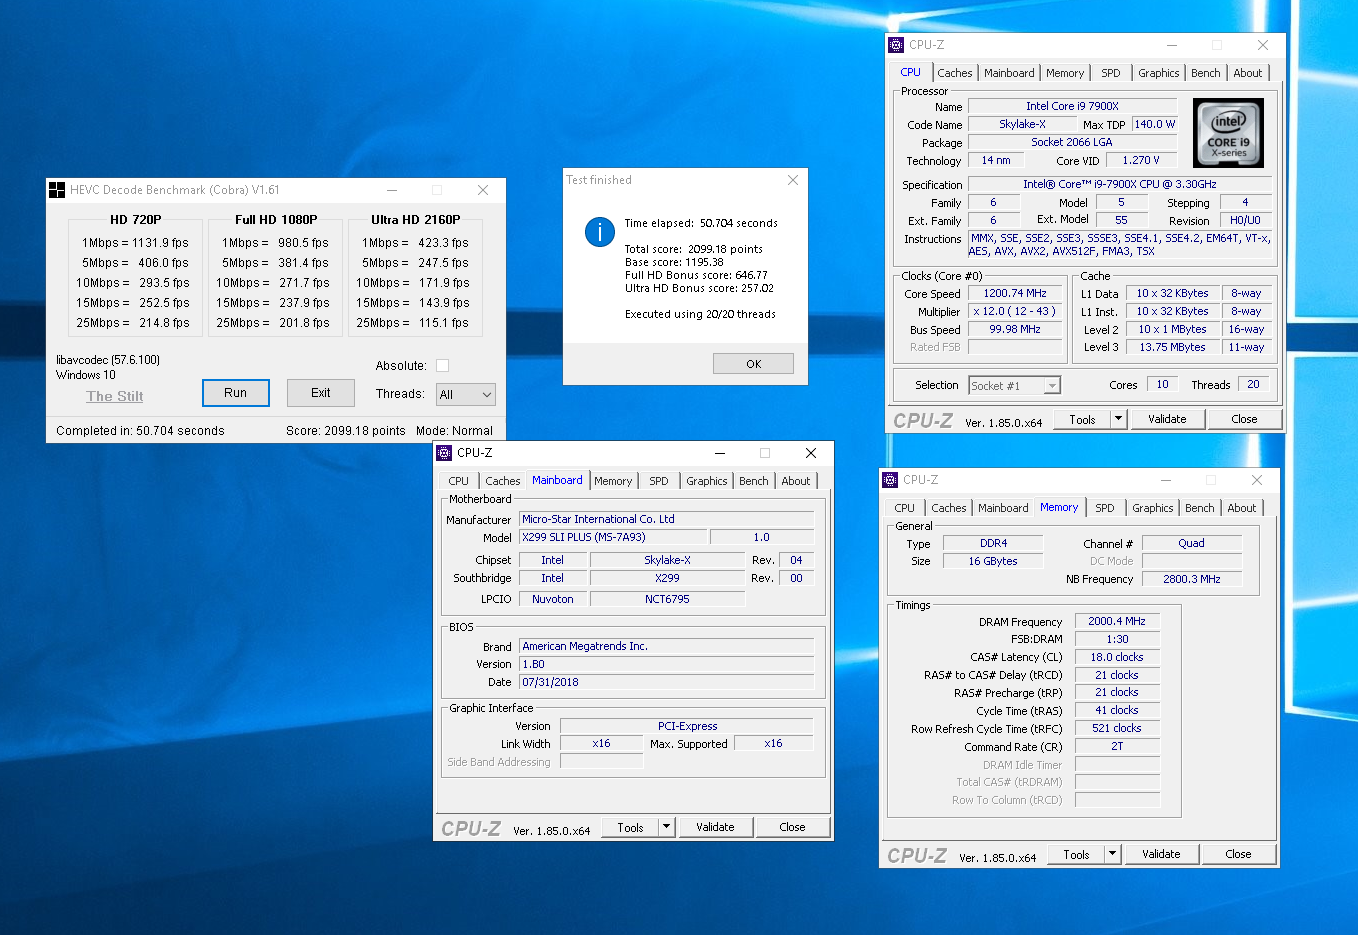Click Run in HEVC Decode Benchmark
The width and height of the screenshot is (1358, 935).
[236, 393]
